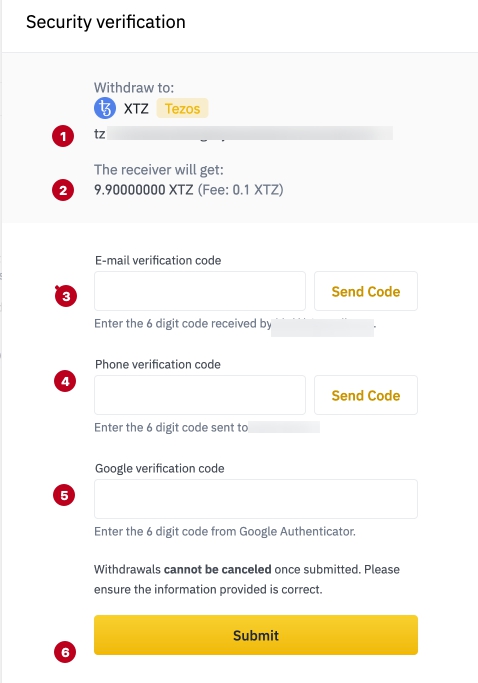Focus the Phone verification code field
The height and width of the screenshot is (683, 478).
(200, 395)
